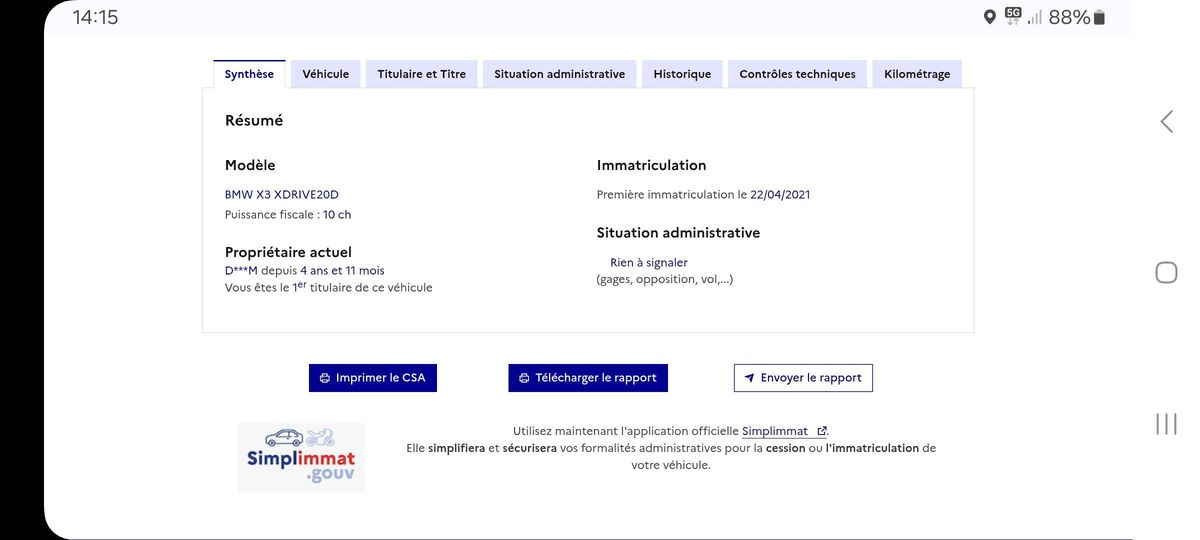Click the external link icon beside Simplimmat

coord(822,431)
